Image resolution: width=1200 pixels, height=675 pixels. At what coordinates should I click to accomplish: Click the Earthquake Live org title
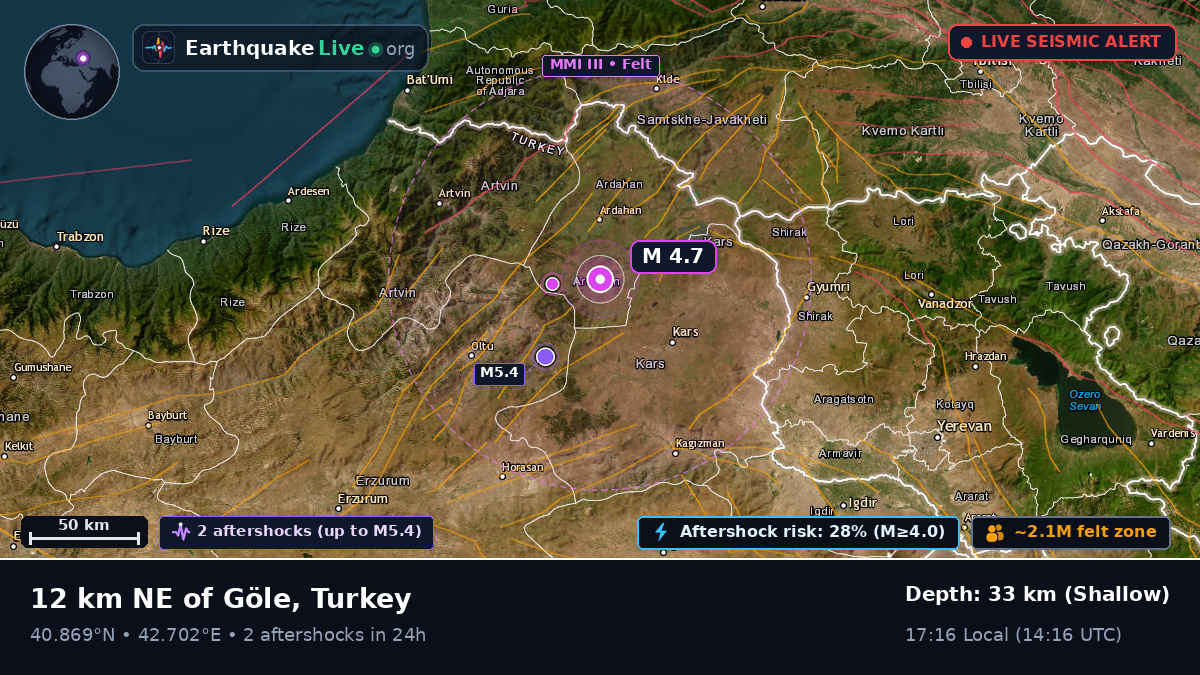[300, 48]
